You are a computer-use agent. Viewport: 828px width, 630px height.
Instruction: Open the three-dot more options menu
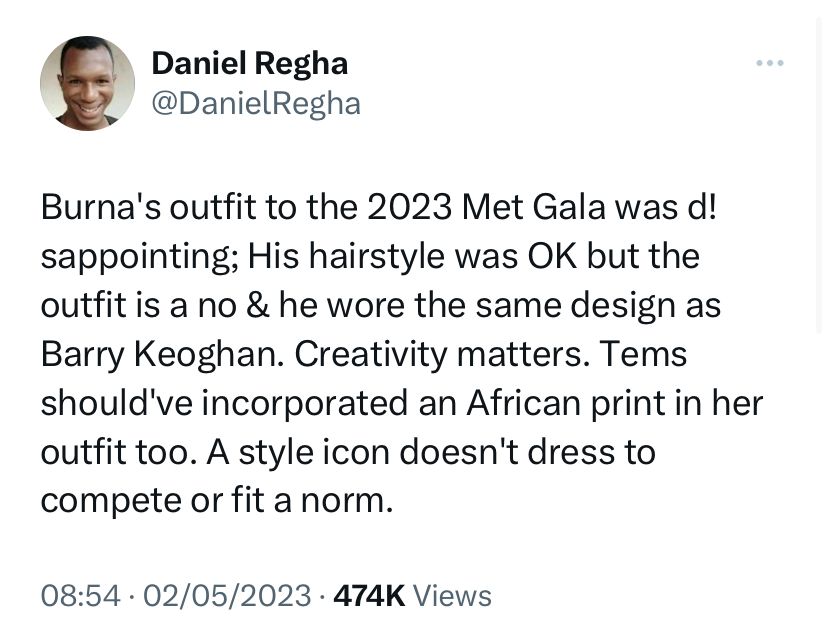(769, 63)
